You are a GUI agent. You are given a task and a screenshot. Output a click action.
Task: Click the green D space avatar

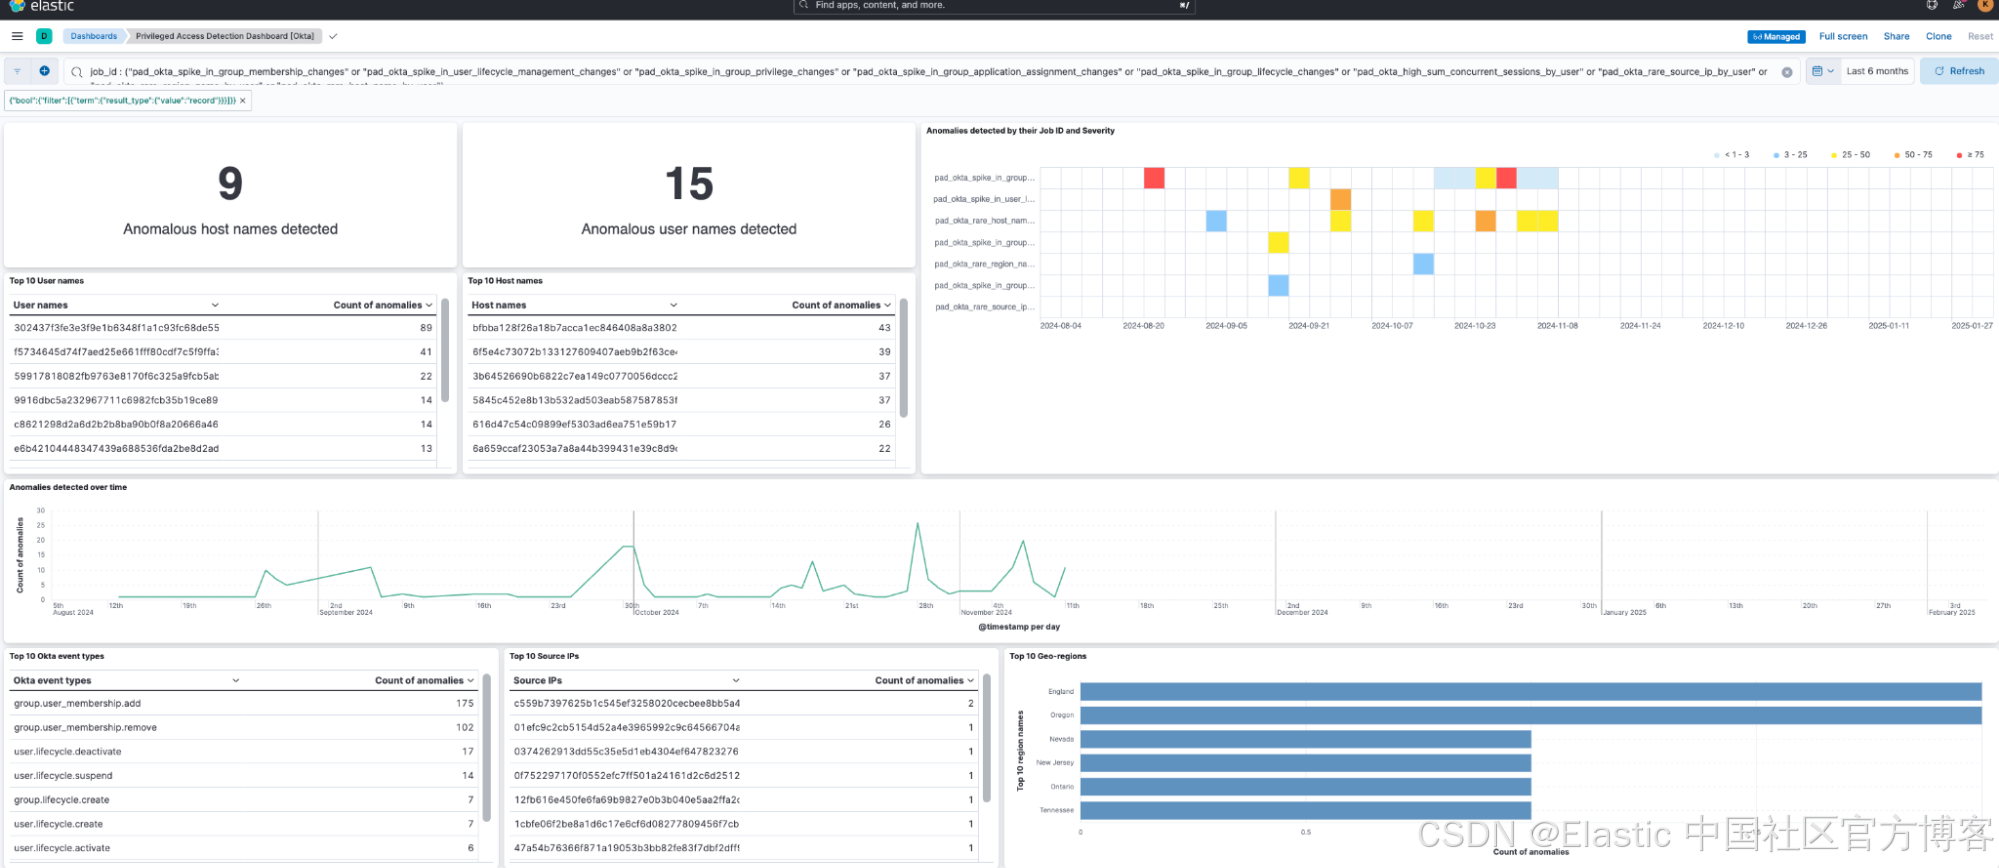click(44, 36)
